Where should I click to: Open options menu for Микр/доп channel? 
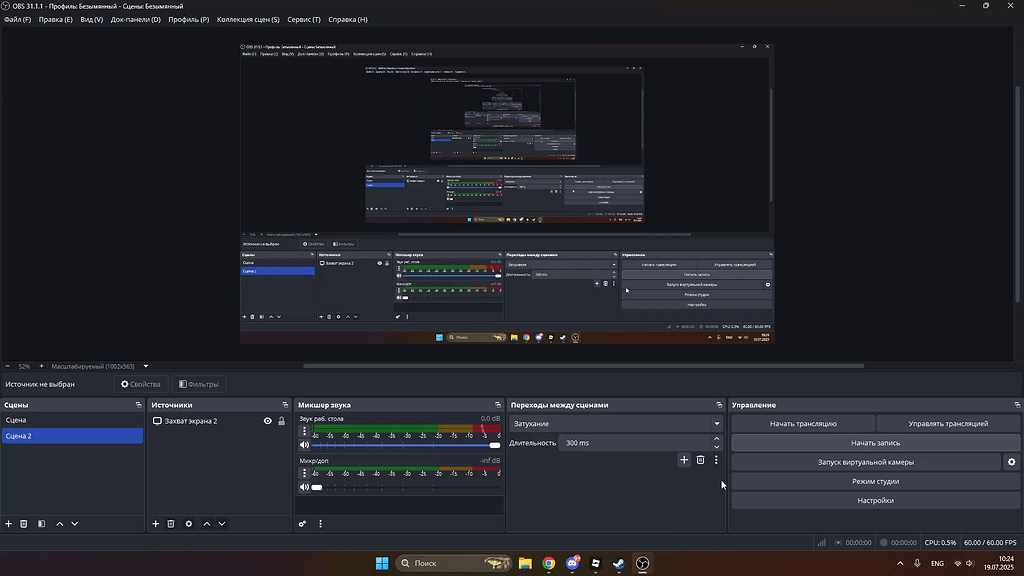pos(304,474)
